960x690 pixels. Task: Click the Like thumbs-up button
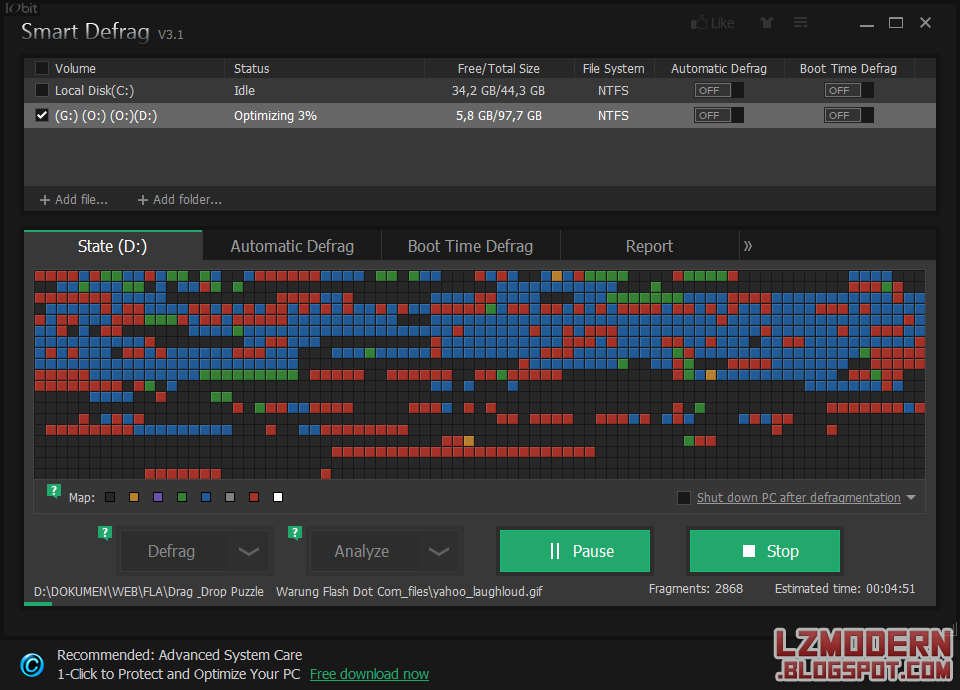tap(712, 23)
